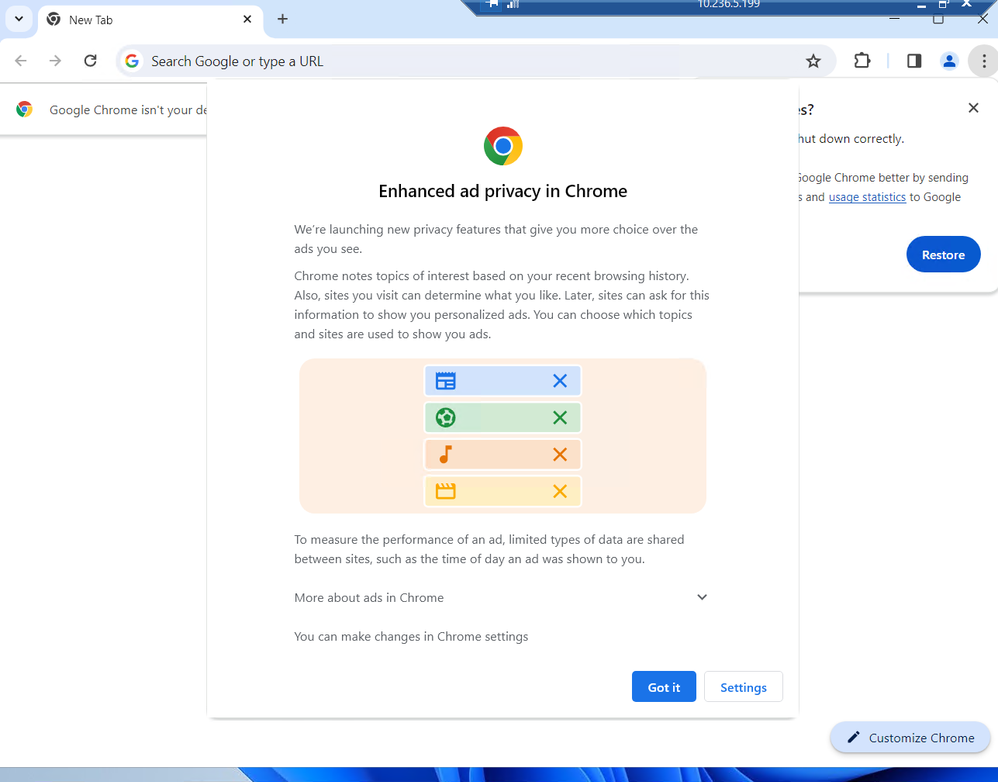Click Customize Chrome button

[x=910, y=737]
